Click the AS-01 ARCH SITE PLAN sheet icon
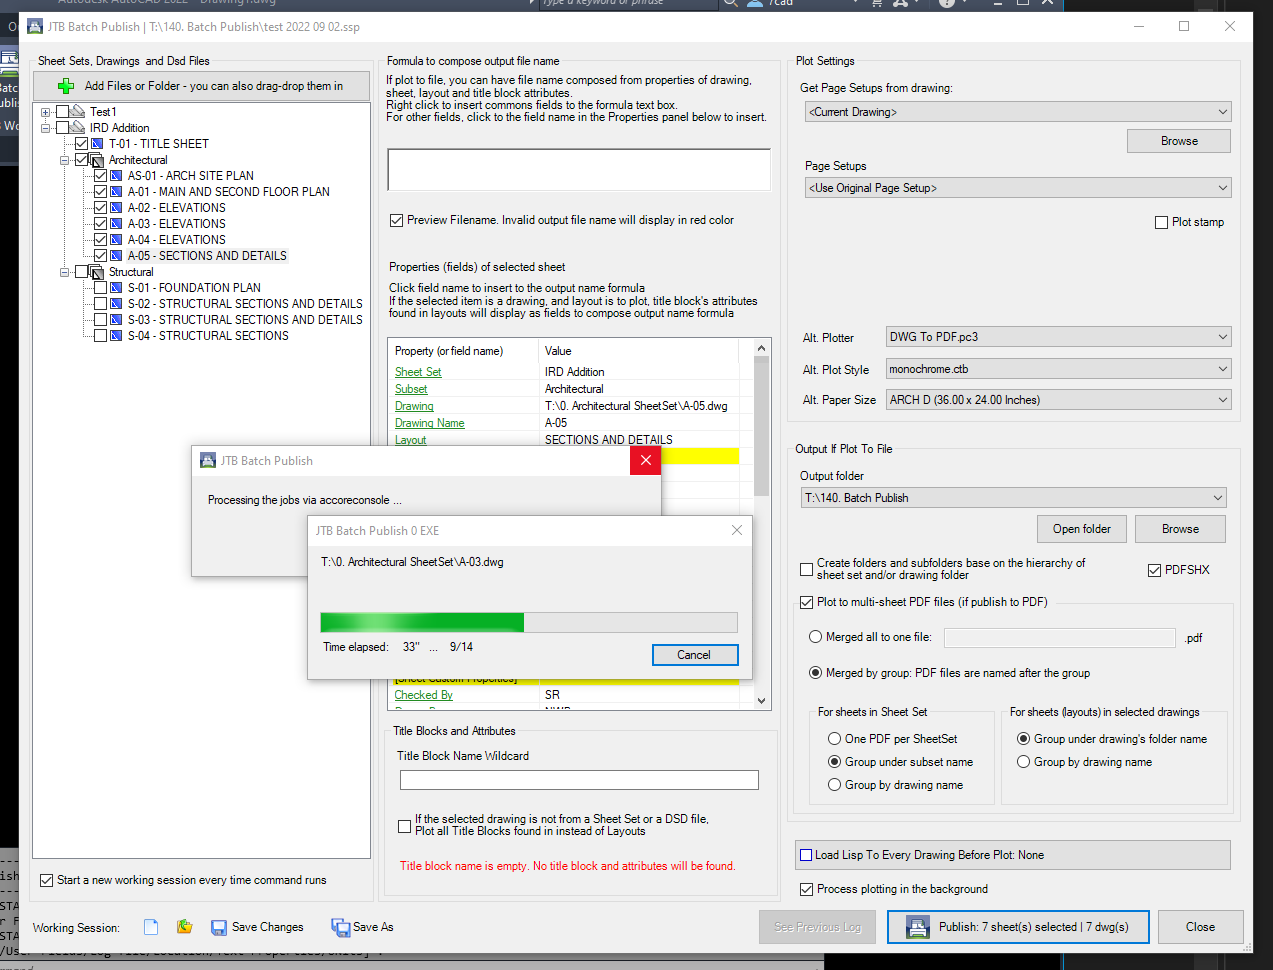 point(116,176)
